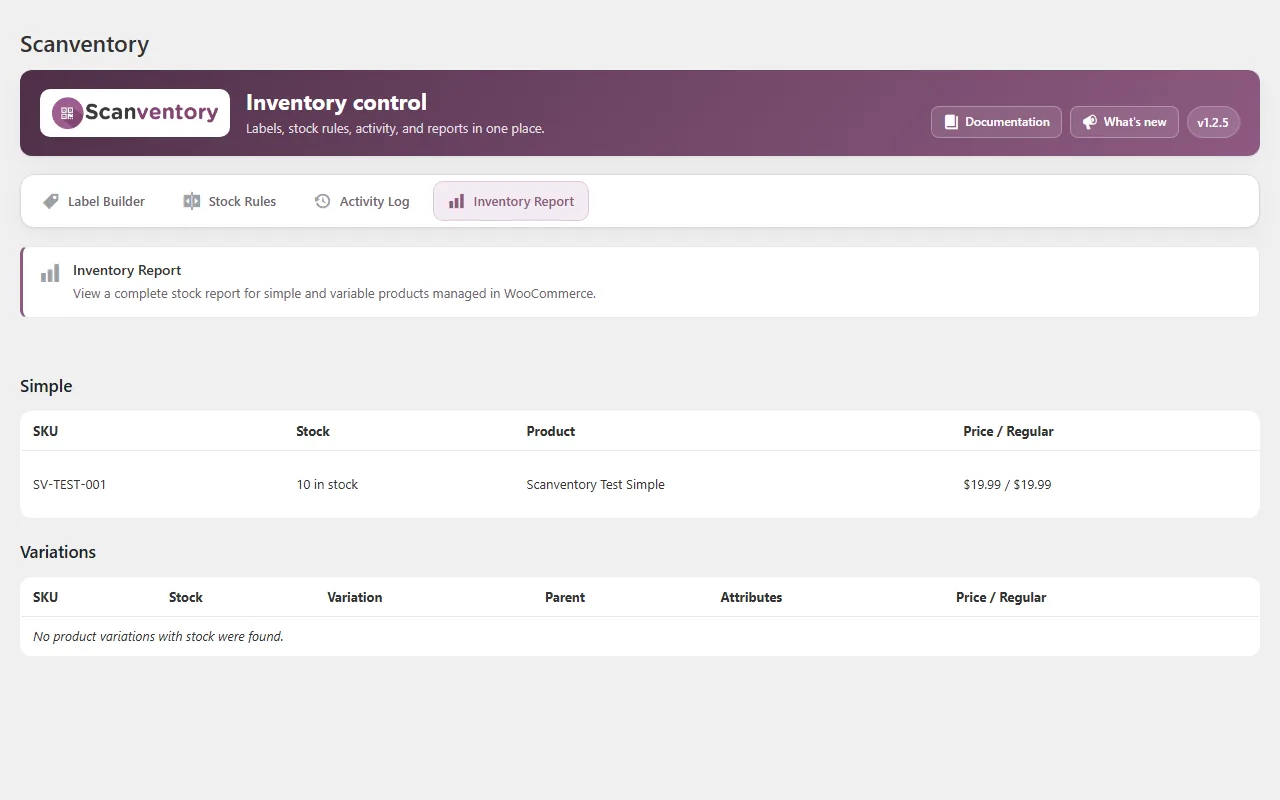Select the Inventory Report tab
Screen dimensions: 1280x800
coord(511,202)
